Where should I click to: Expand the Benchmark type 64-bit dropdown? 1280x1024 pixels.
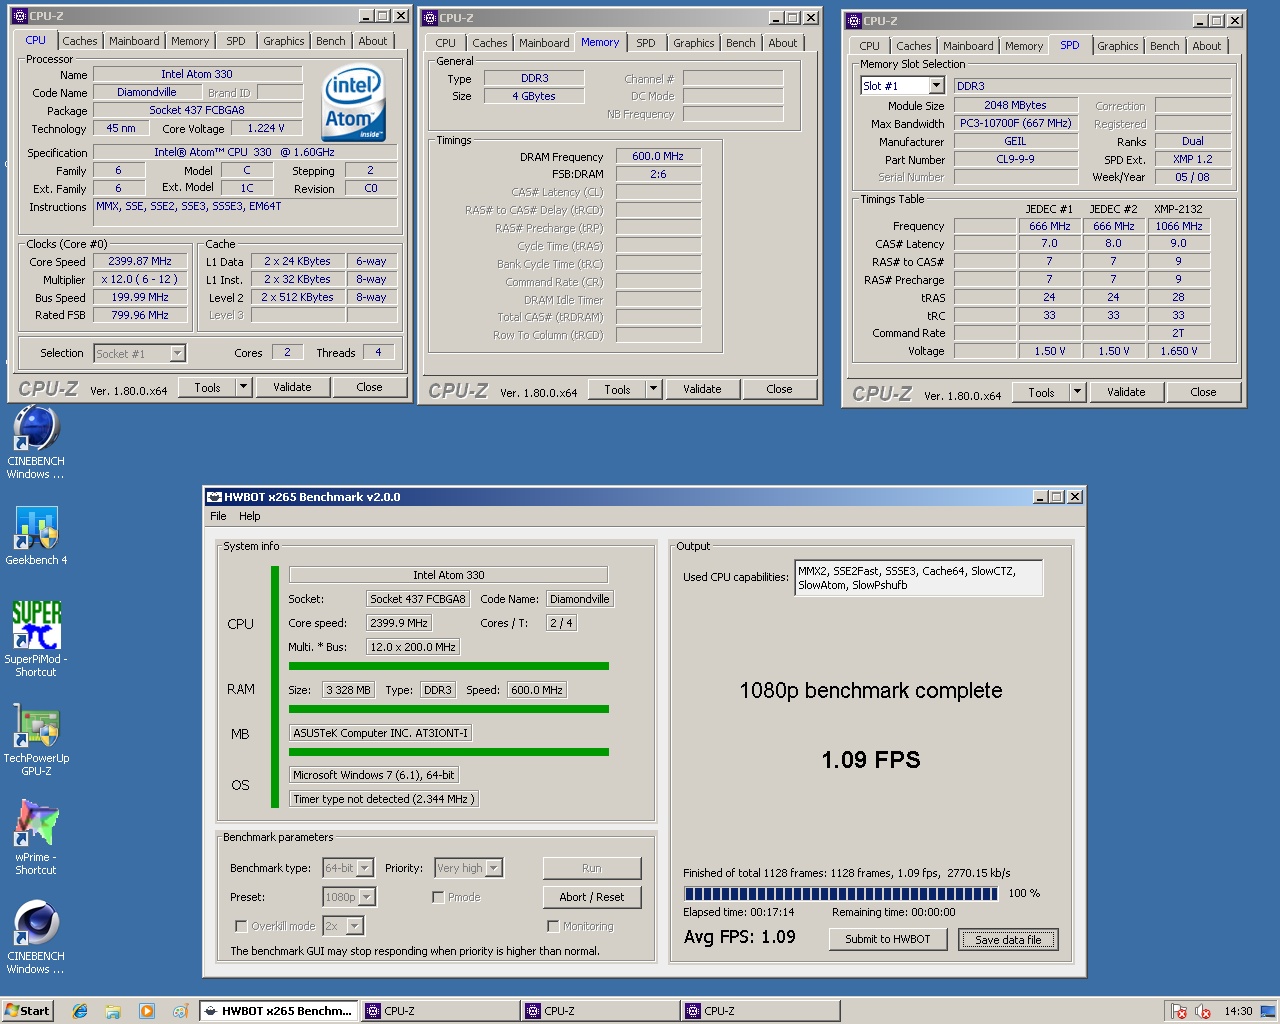[365, 868]
